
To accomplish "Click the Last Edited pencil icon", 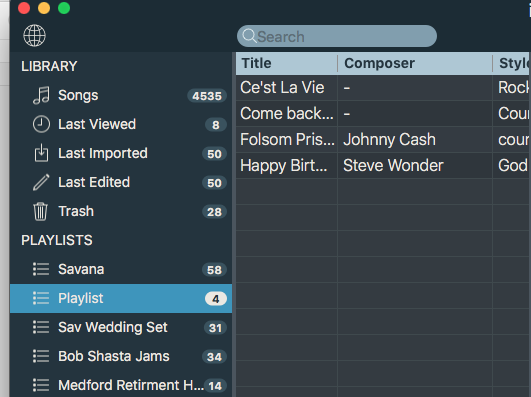I will point(41,182).
